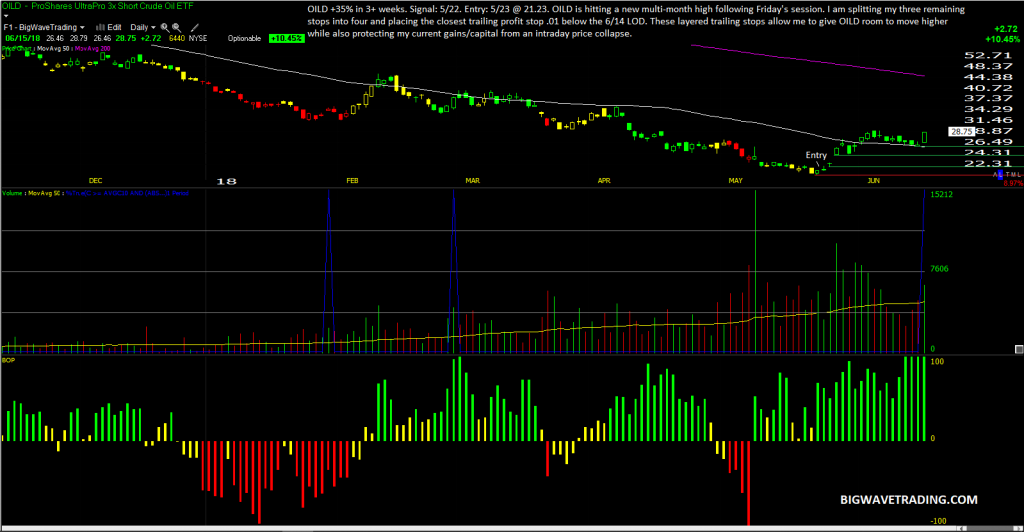1024x532 pixels.
Task: Click the Edit chart button
Action: point(114,27)
